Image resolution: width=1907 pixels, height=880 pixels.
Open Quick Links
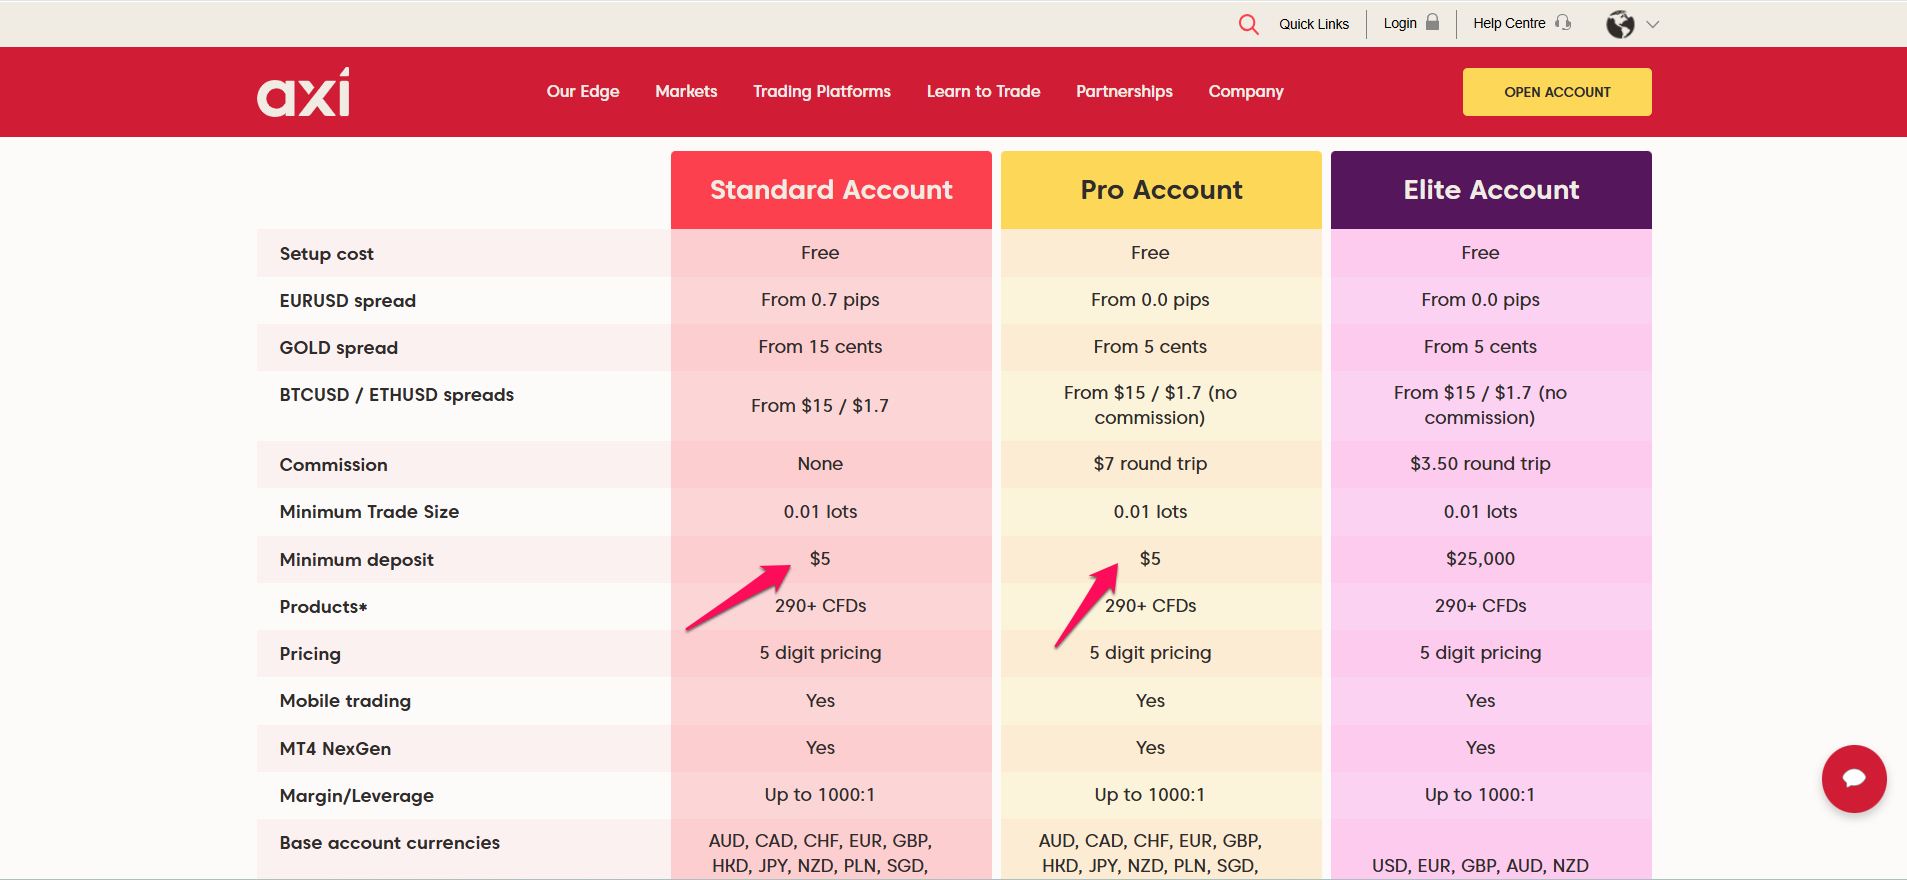(x=1313, y=24)
